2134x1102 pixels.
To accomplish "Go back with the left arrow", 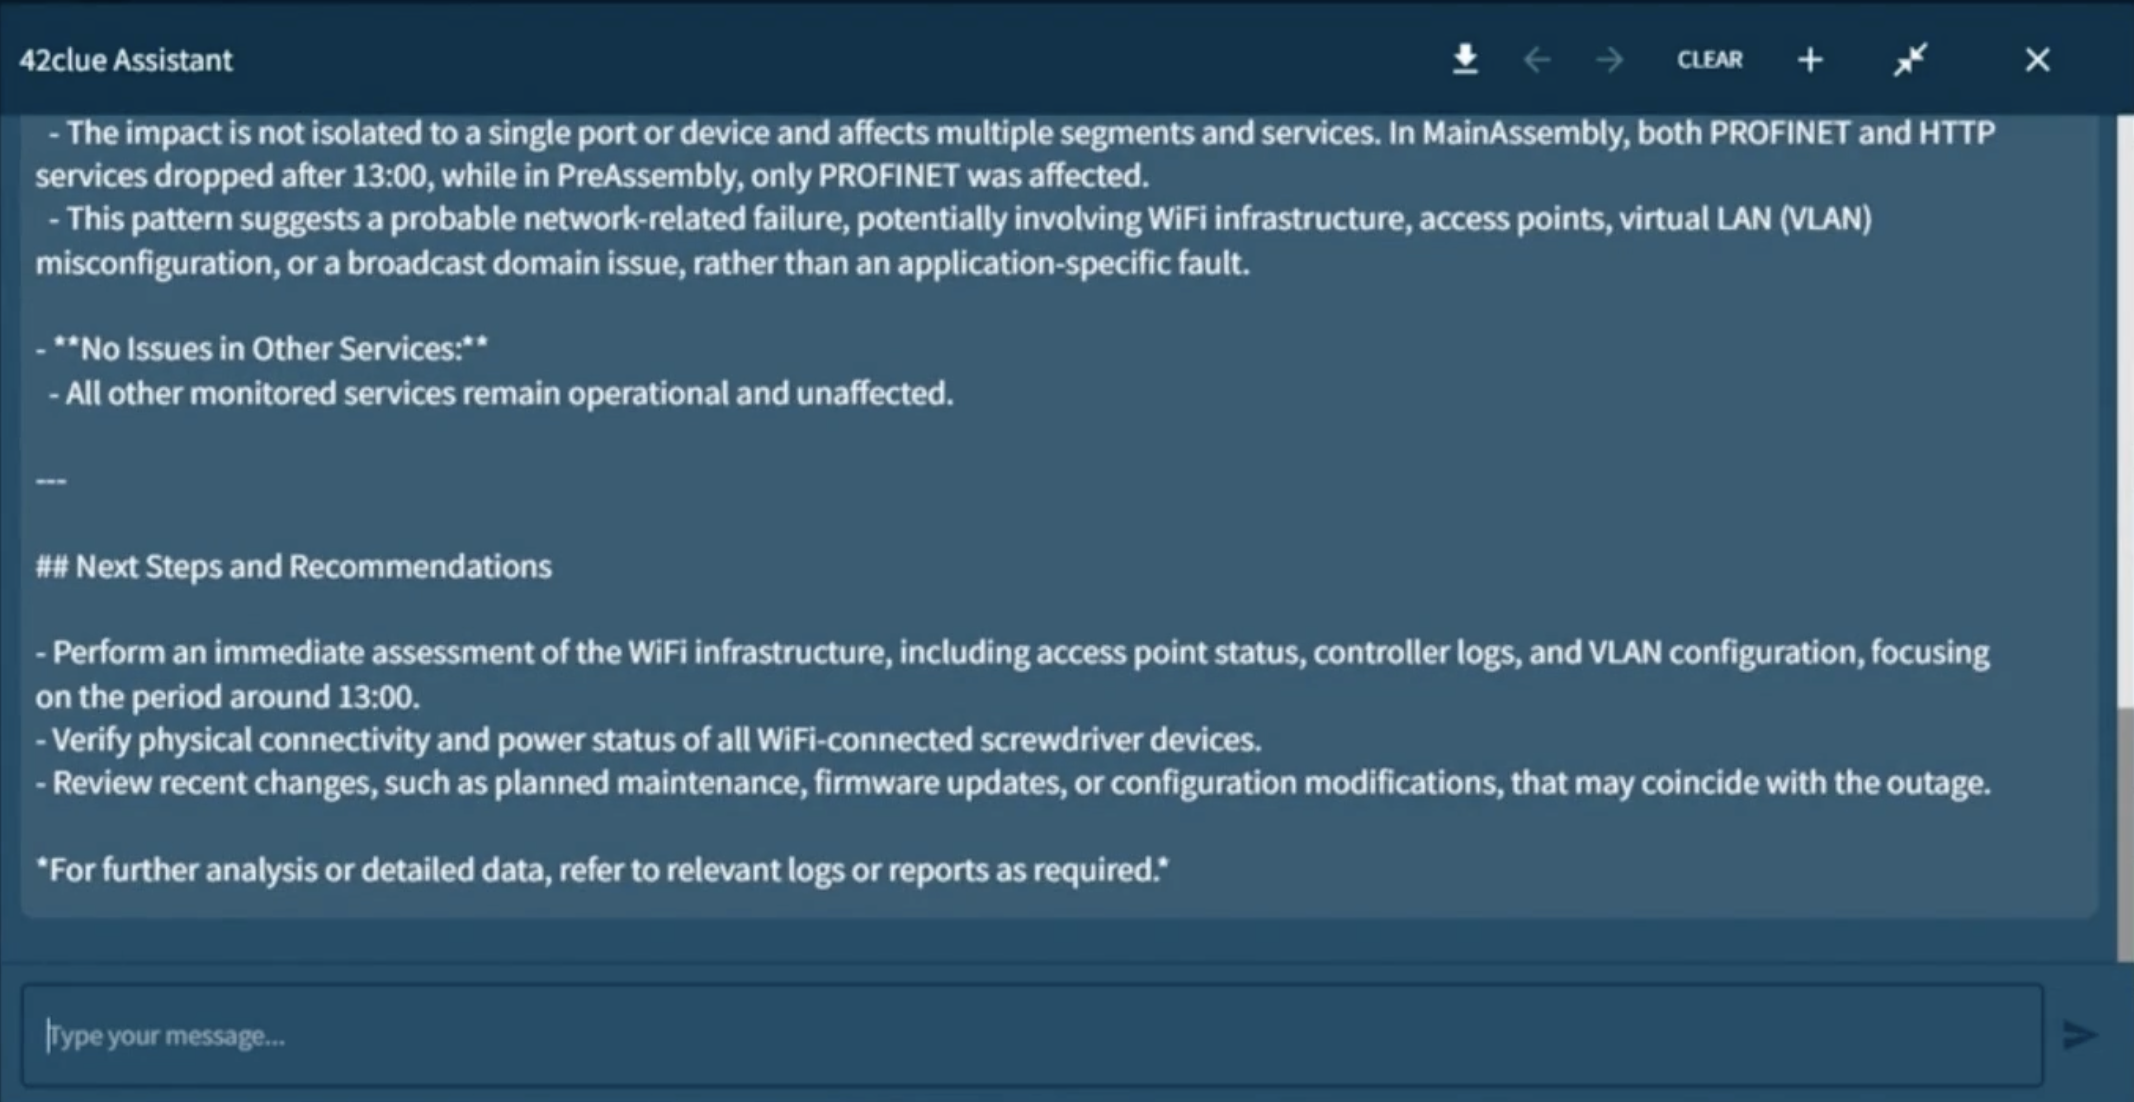I will (x=1537, y=60).
